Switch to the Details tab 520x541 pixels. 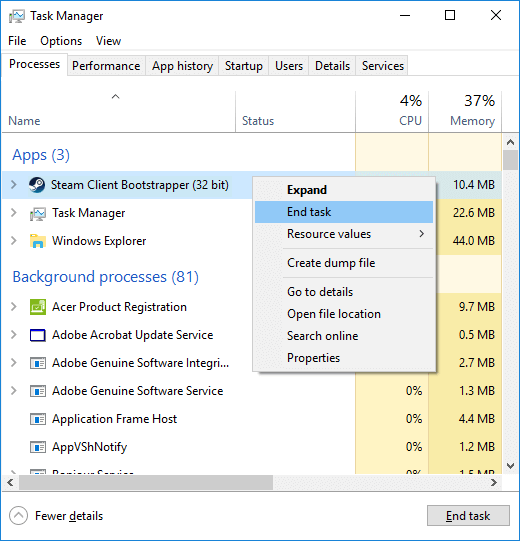tap(332, 66)
